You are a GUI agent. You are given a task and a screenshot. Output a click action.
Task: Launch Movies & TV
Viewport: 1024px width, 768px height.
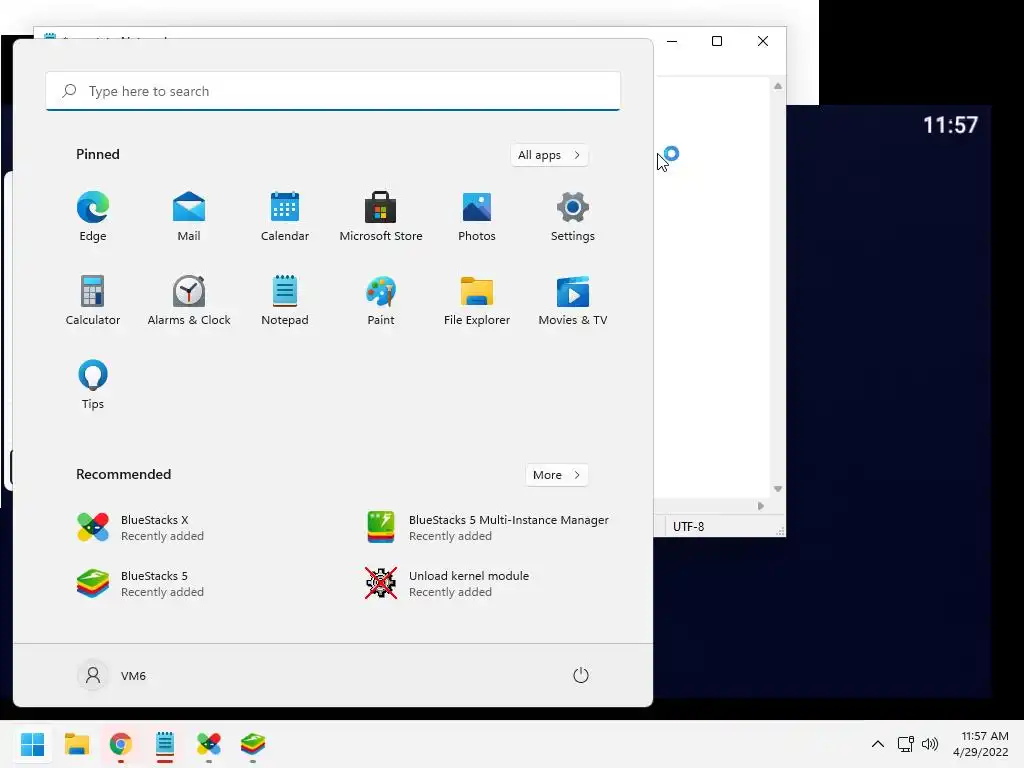click(x=573, y=300)
